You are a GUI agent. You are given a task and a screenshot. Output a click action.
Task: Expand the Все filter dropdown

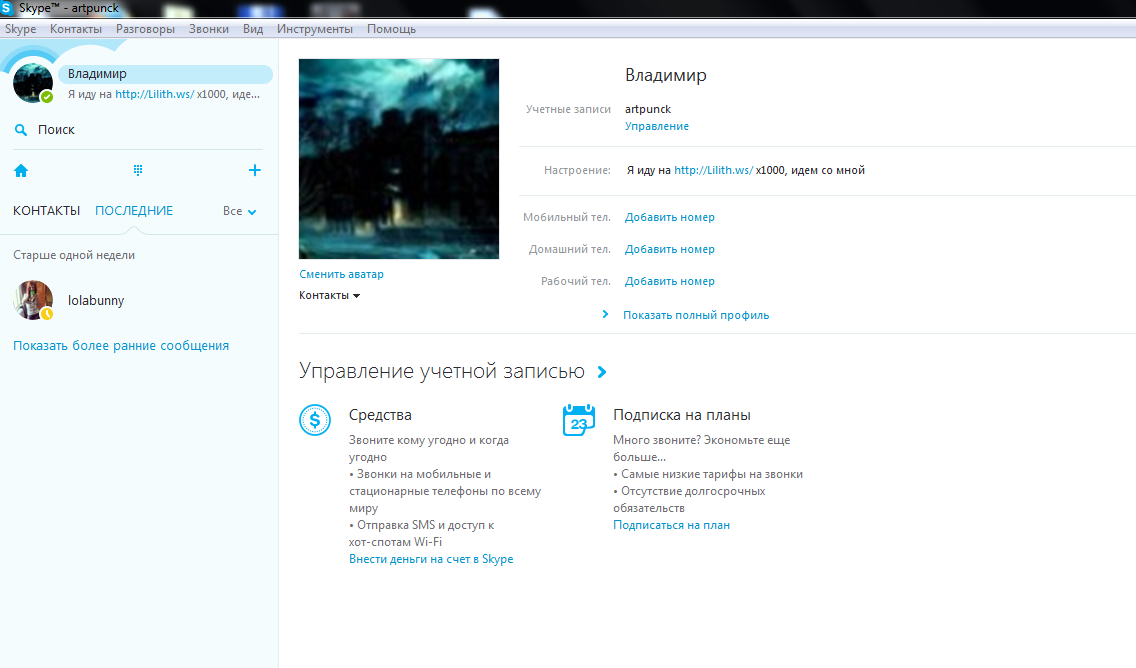240,211
